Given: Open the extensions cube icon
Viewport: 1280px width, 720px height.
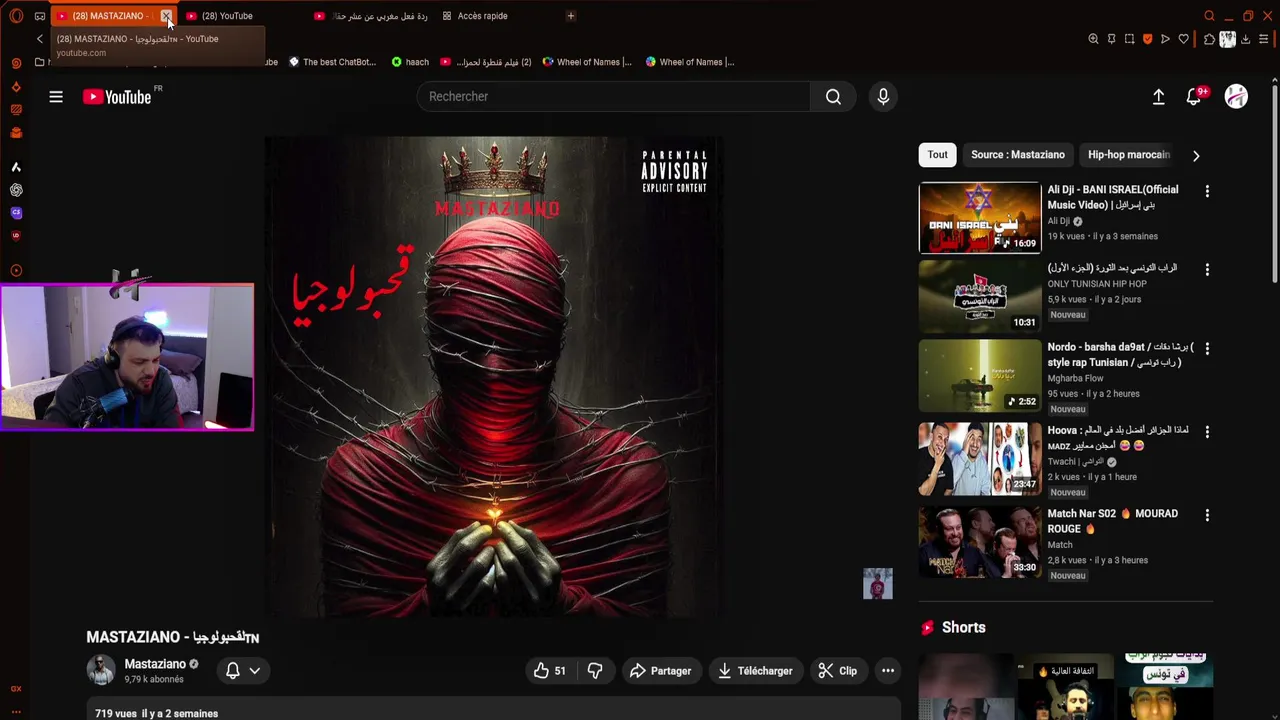Looking at the screenshot, I should click(x=1209, y=39).
